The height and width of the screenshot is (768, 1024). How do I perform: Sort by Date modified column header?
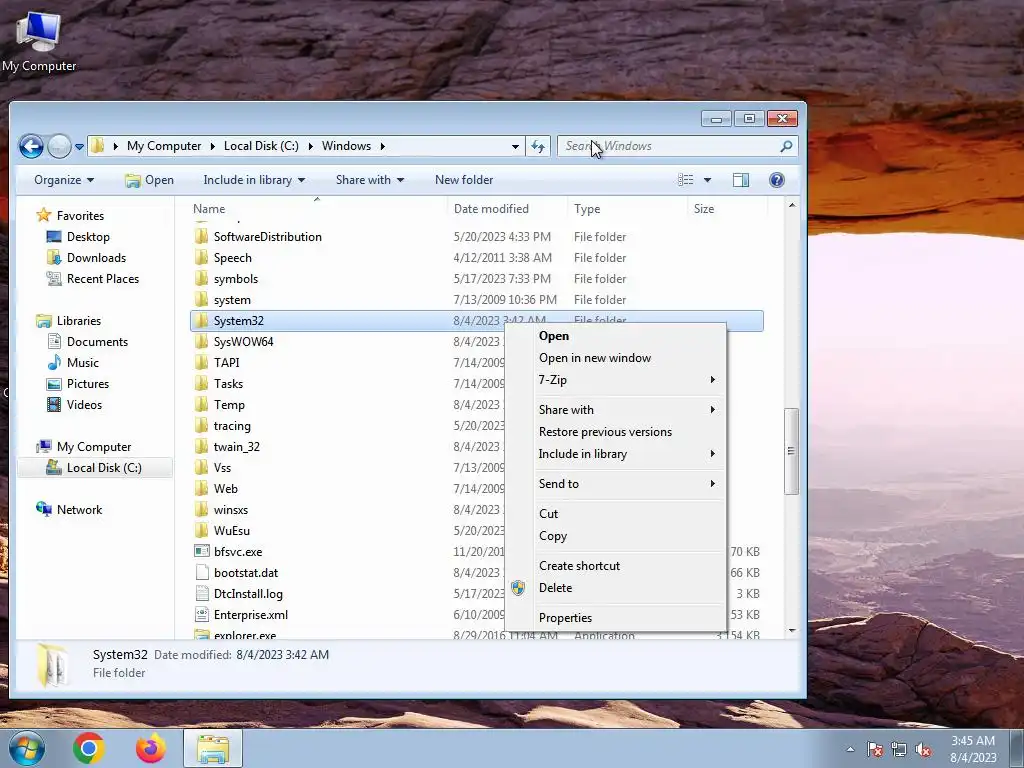pyautogui.click(x=507, y=209)
